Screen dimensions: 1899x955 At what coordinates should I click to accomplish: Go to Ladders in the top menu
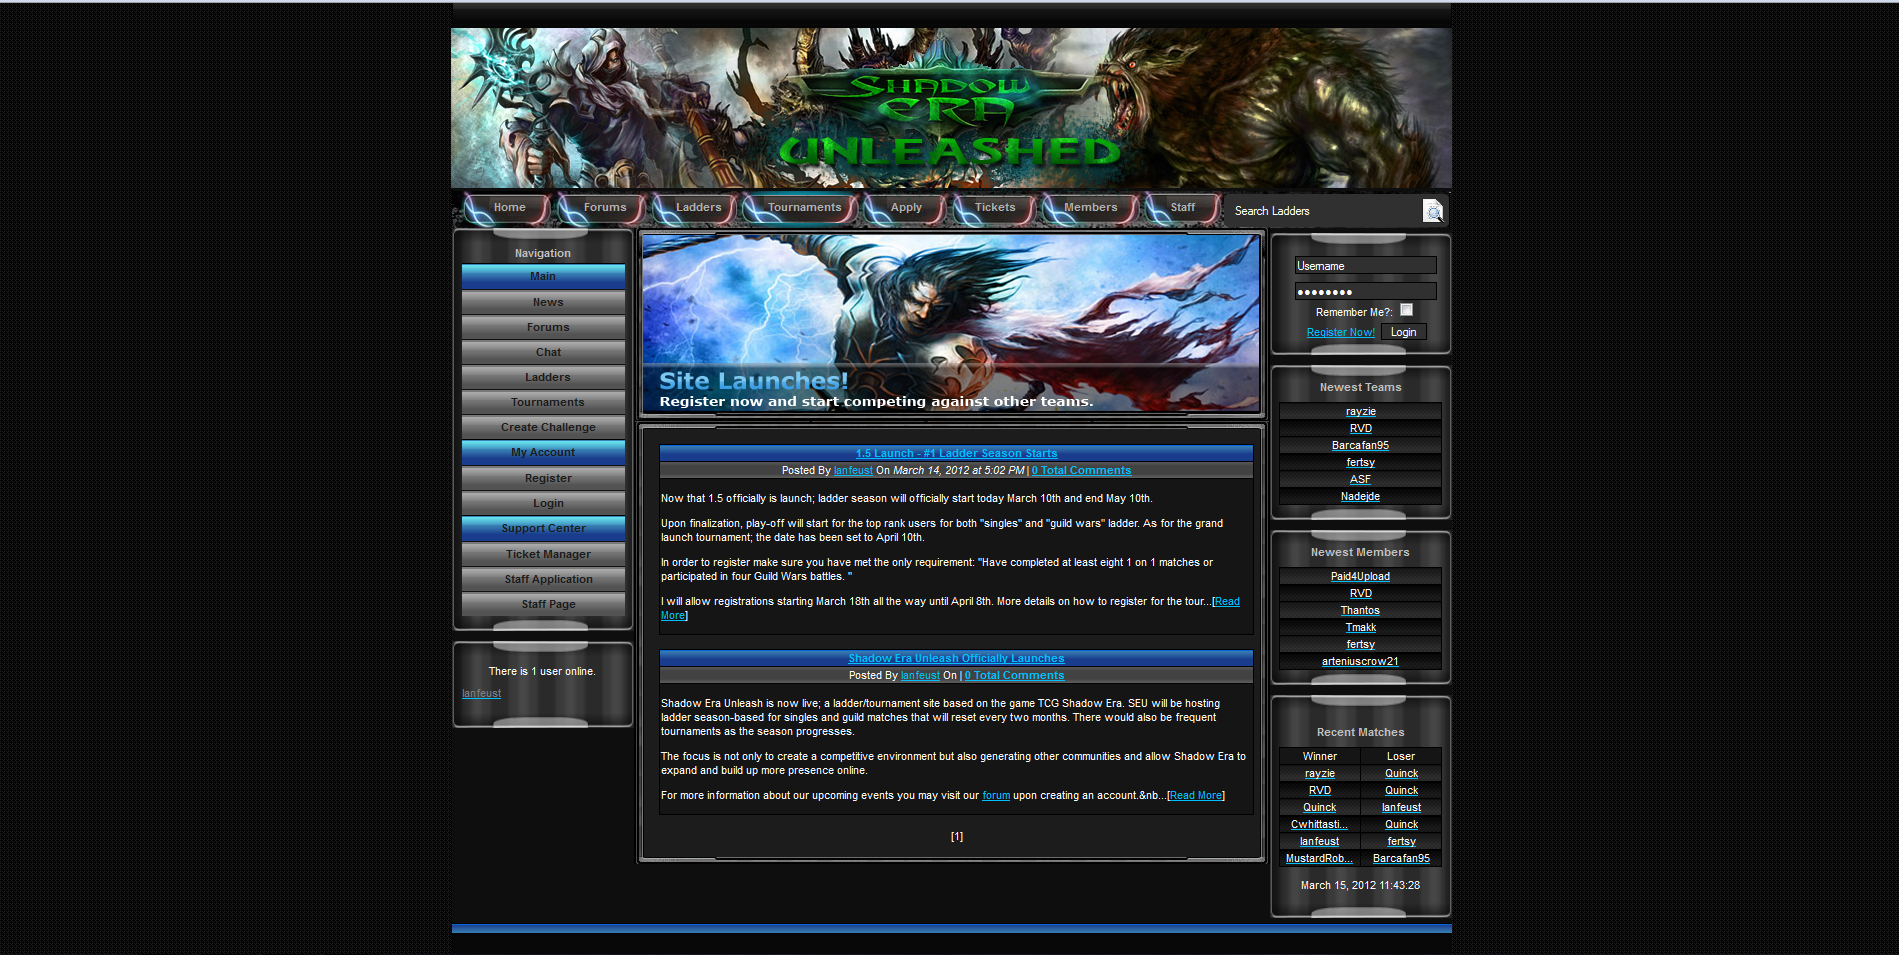point(698,208)
